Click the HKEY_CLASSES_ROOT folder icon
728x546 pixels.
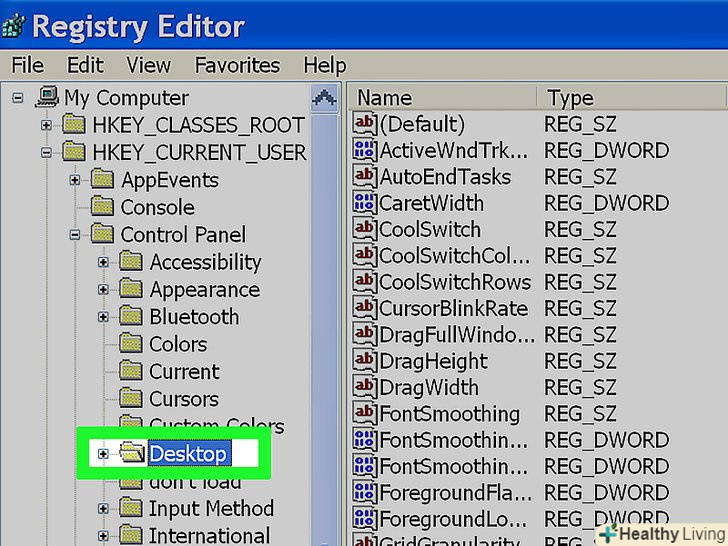[x=74, y=124]
